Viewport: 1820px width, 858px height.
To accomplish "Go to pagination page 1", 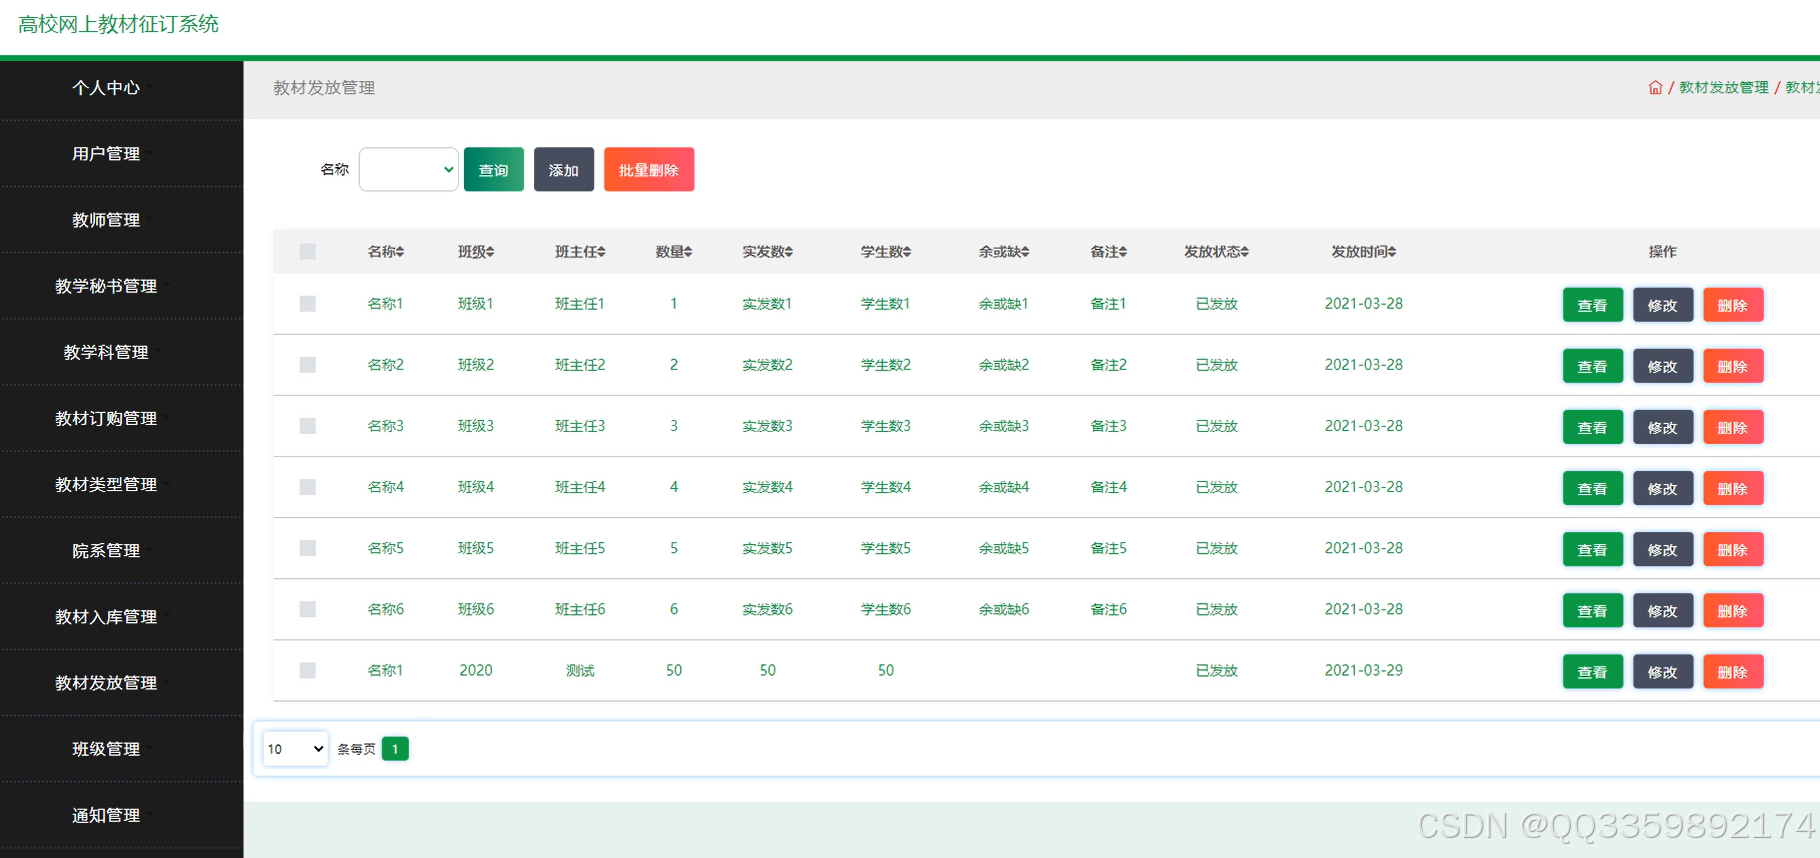I will (x=395, y=749).
